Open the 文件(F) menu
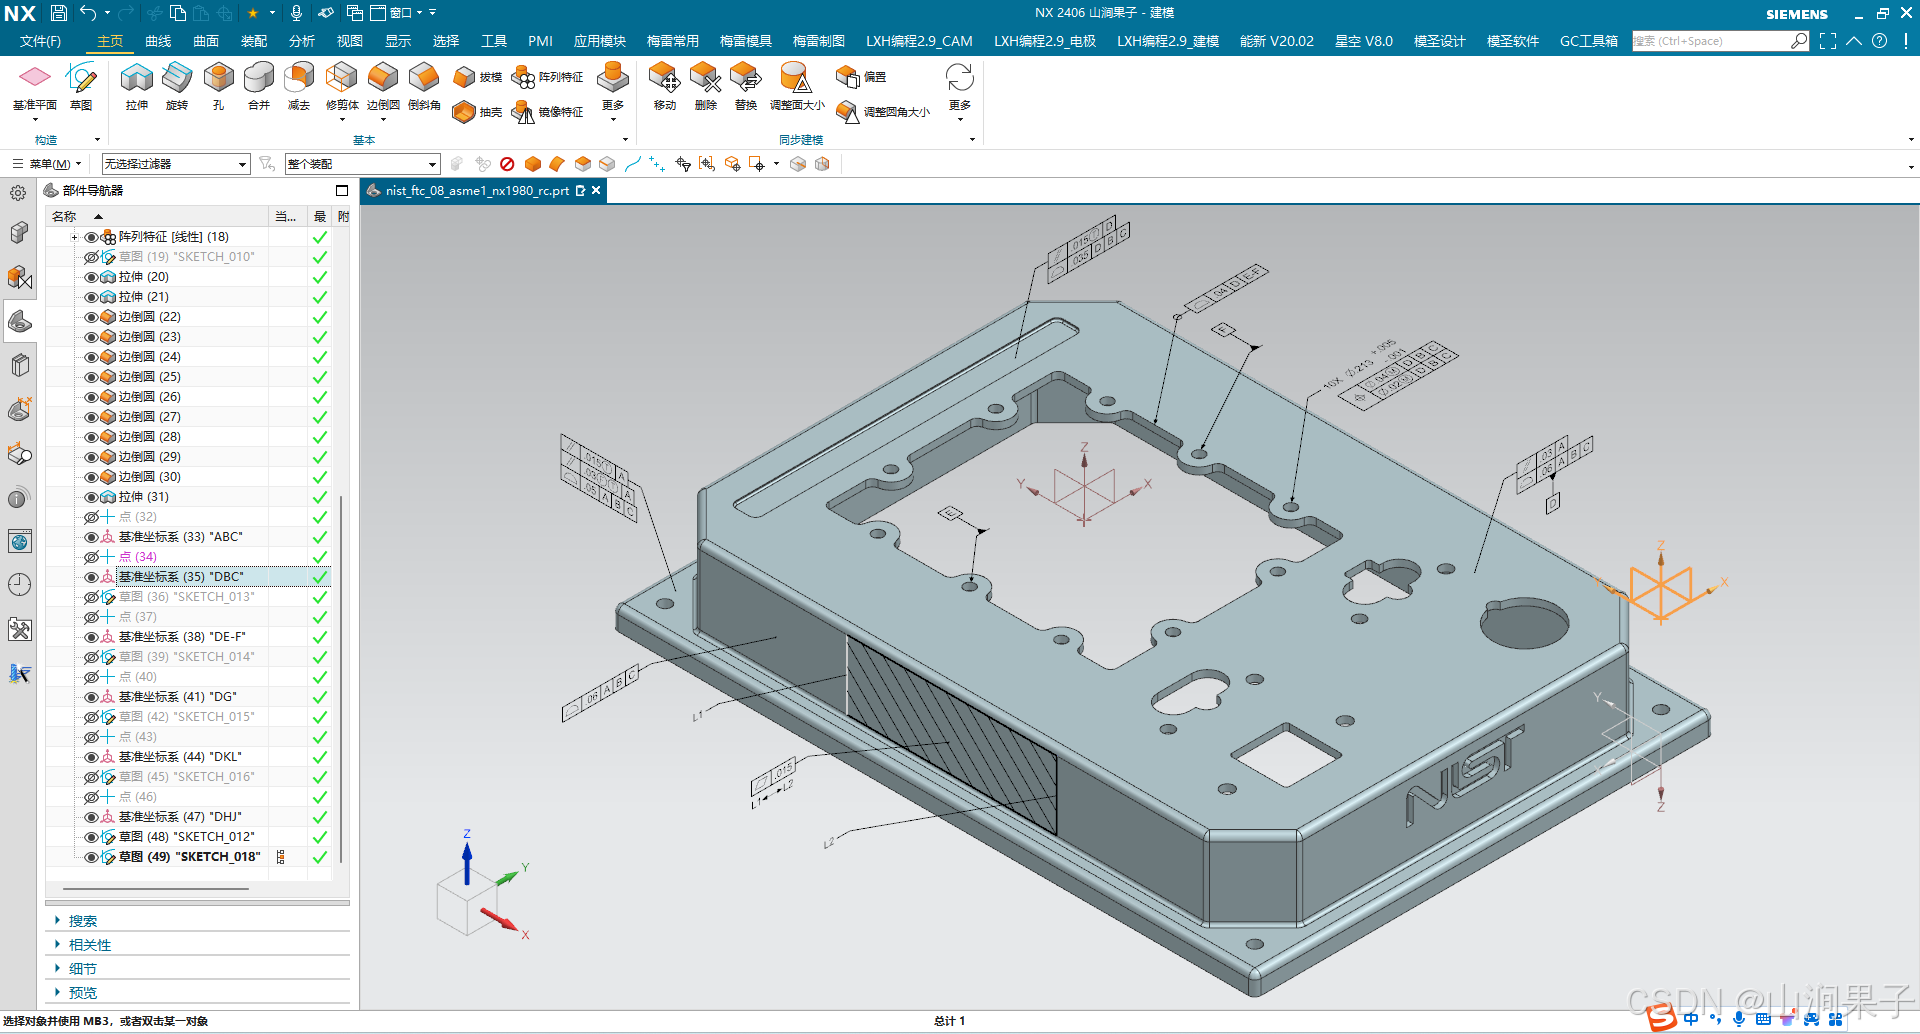The width and height of the screenshot is (1920, 1034). pos(40,41)
